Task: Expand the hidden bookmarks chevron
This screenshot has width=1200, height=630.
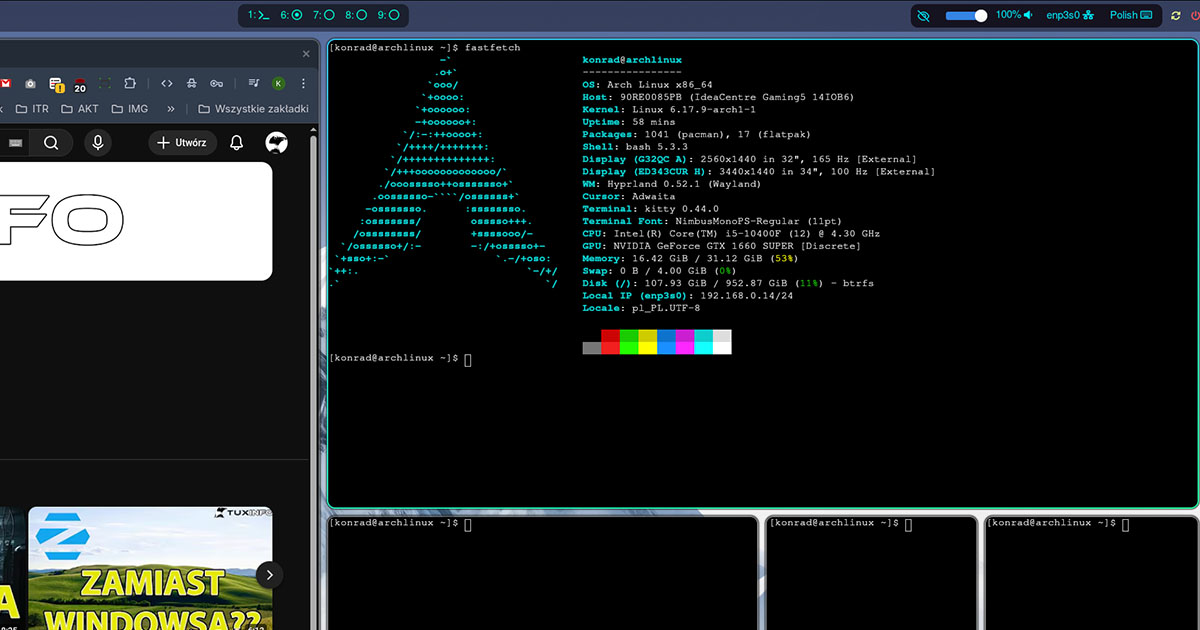Action: point(170,109)
